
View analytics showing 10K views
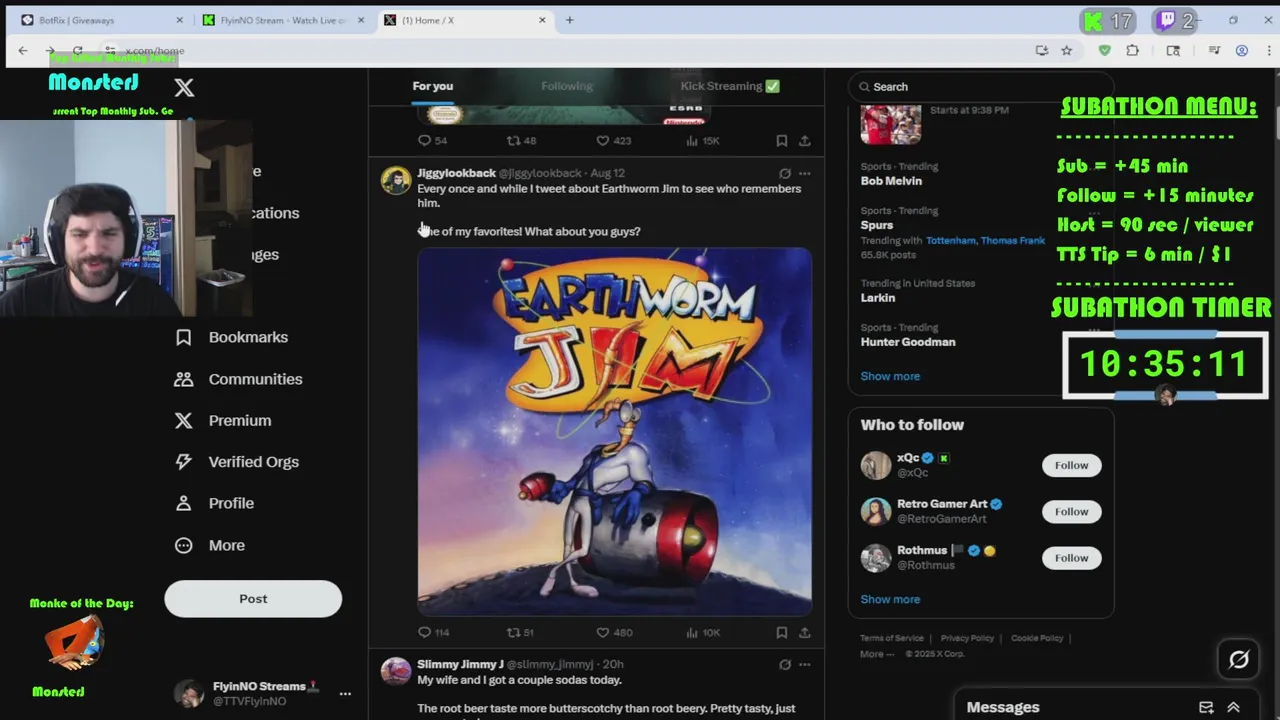[703, 632]
